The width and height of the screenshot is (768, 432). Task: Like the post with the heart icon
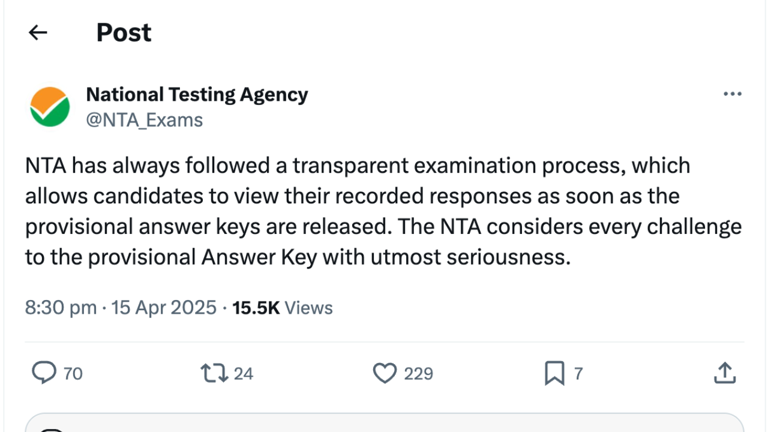click(385, 373)
